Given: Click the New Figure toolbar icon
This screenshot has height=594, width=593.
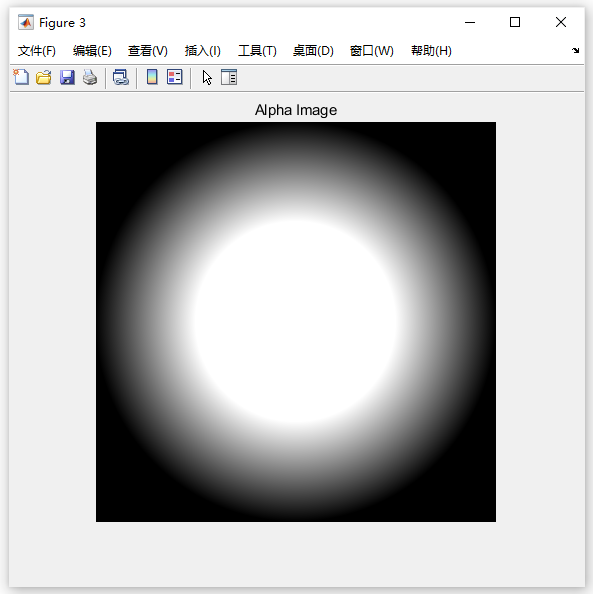Looking at the screenshot, I should (x=21, y=77).
